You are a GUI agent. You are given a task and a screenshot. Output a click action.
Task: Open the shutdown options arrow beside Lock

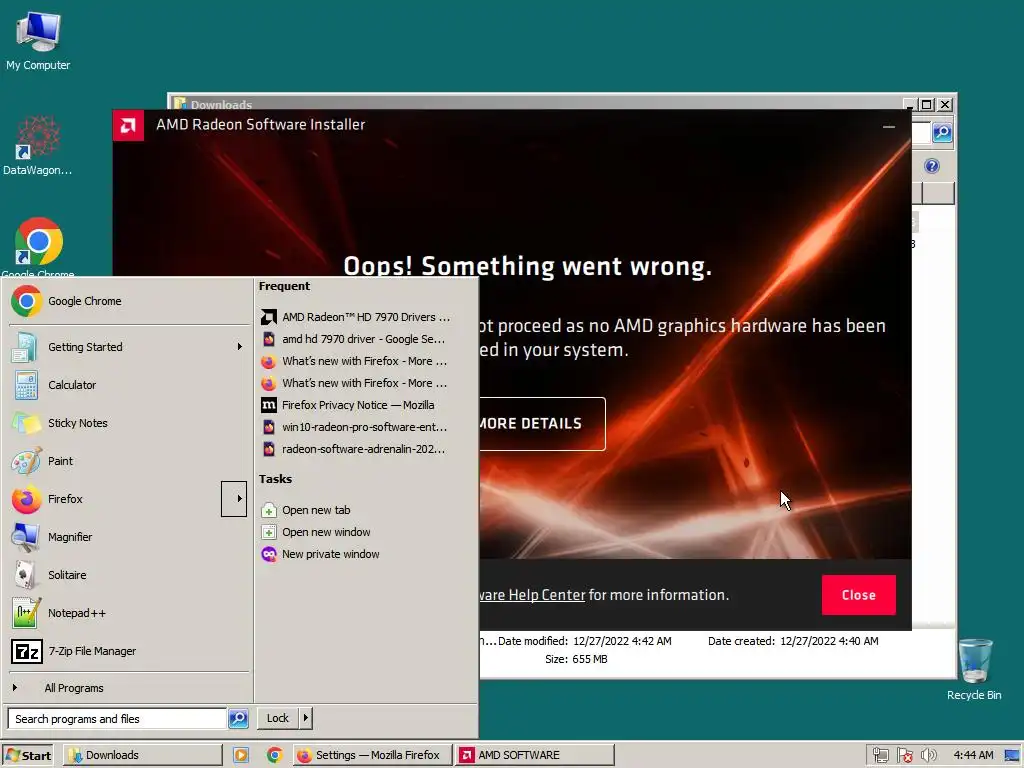pos(306,718)
